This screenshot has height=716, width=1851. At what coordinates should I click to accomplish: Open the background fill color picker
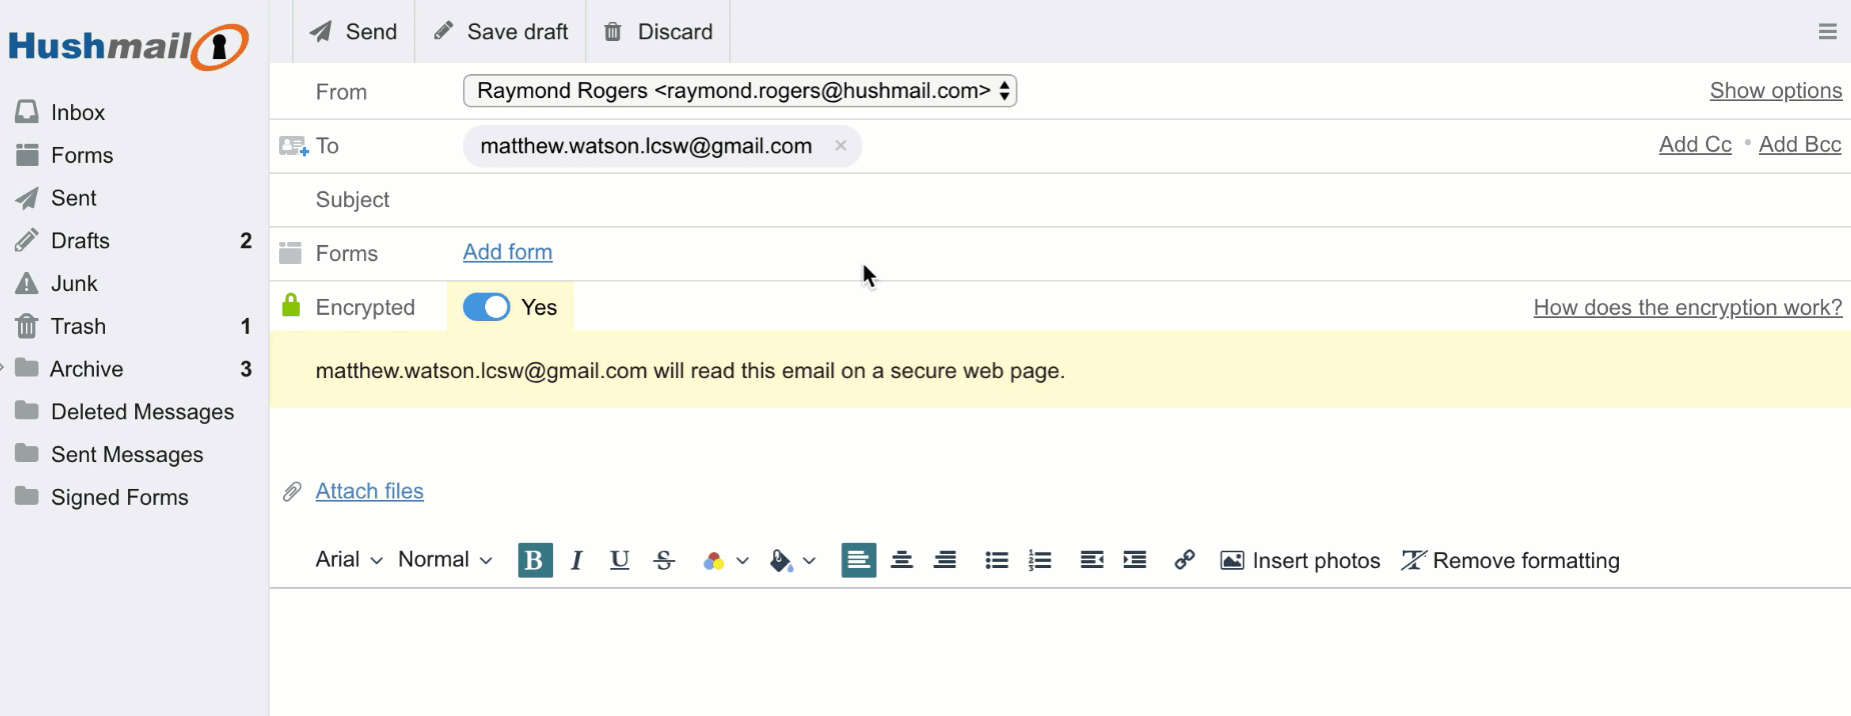(x=792, y=561)
